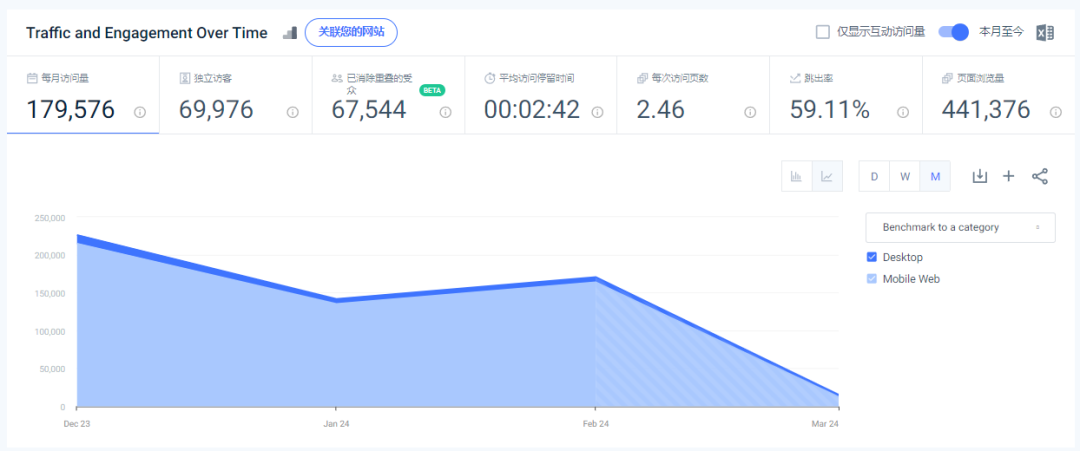Export data via the Excel icon
The height and width of the screenshot is (451, 1080).
click(1045, 32)
